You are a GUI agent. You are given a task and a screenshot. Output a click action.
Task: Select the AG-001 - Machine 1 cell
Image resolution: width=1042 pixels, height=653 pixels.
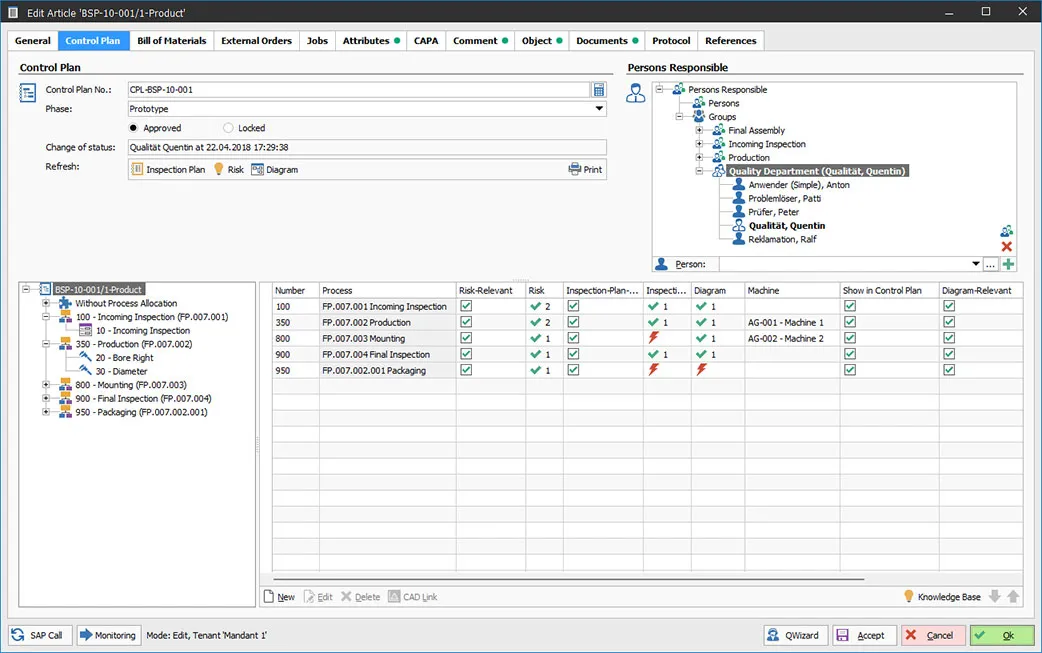coord(791,322)
